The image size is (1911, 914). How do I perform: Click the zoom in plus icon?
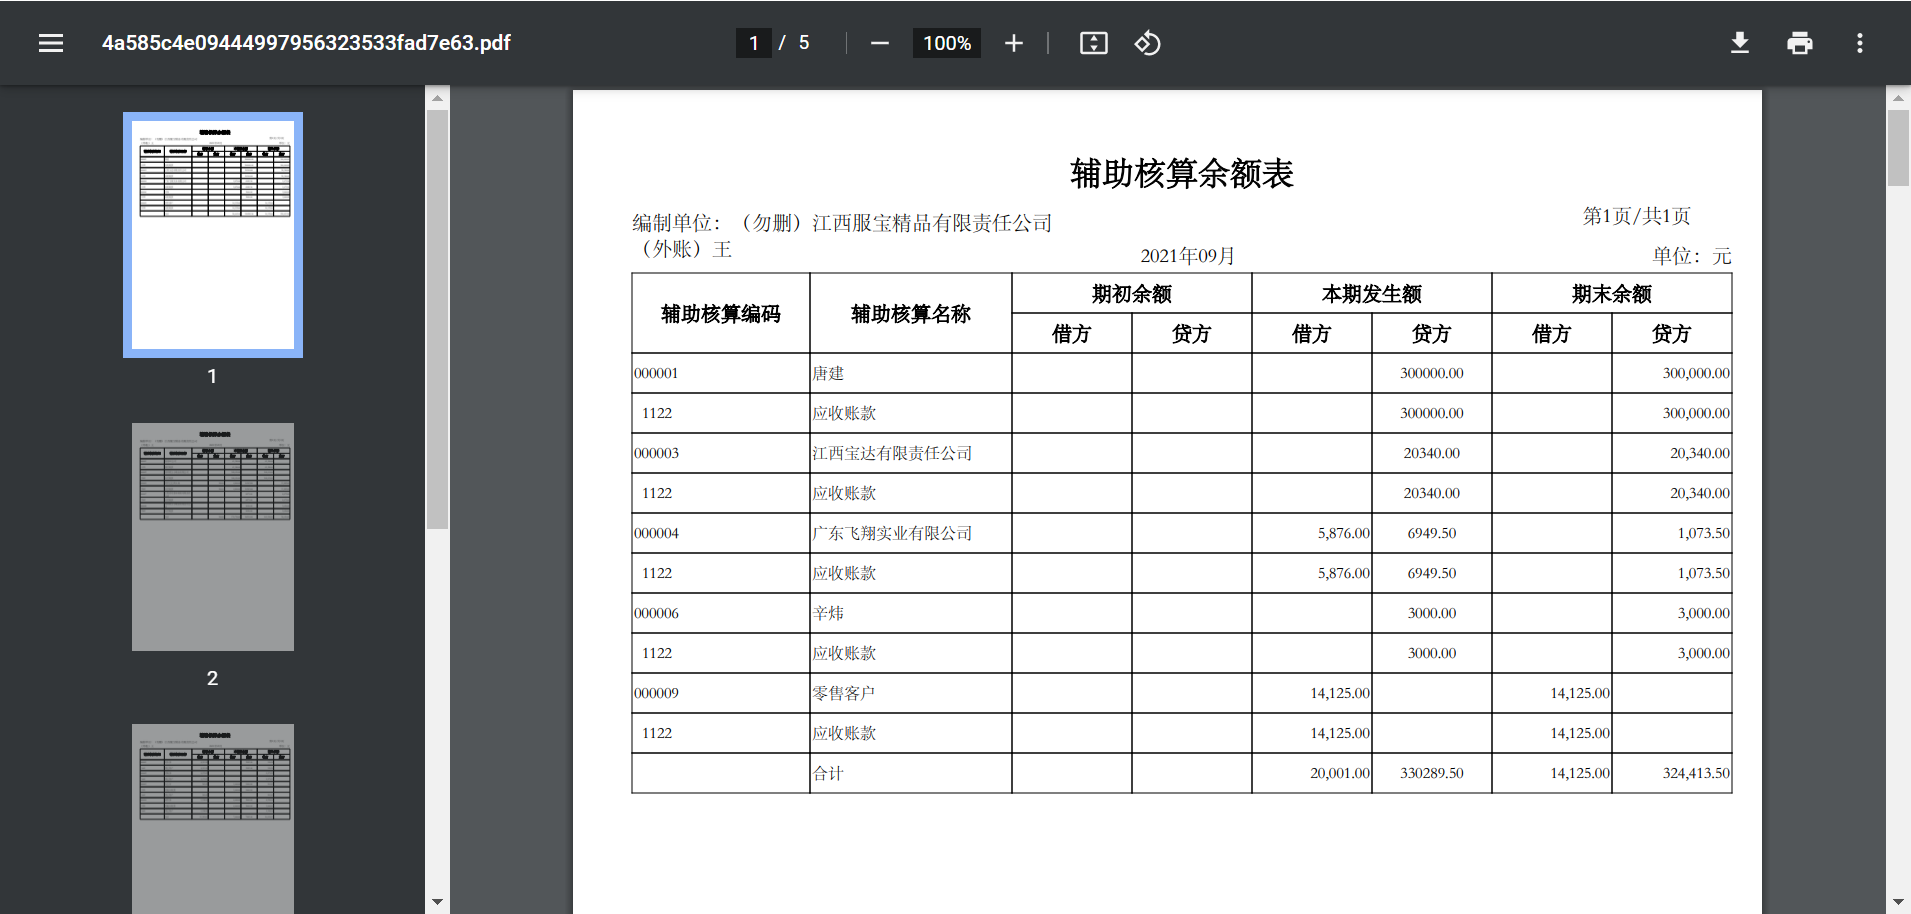click(x=1014, y=42)
